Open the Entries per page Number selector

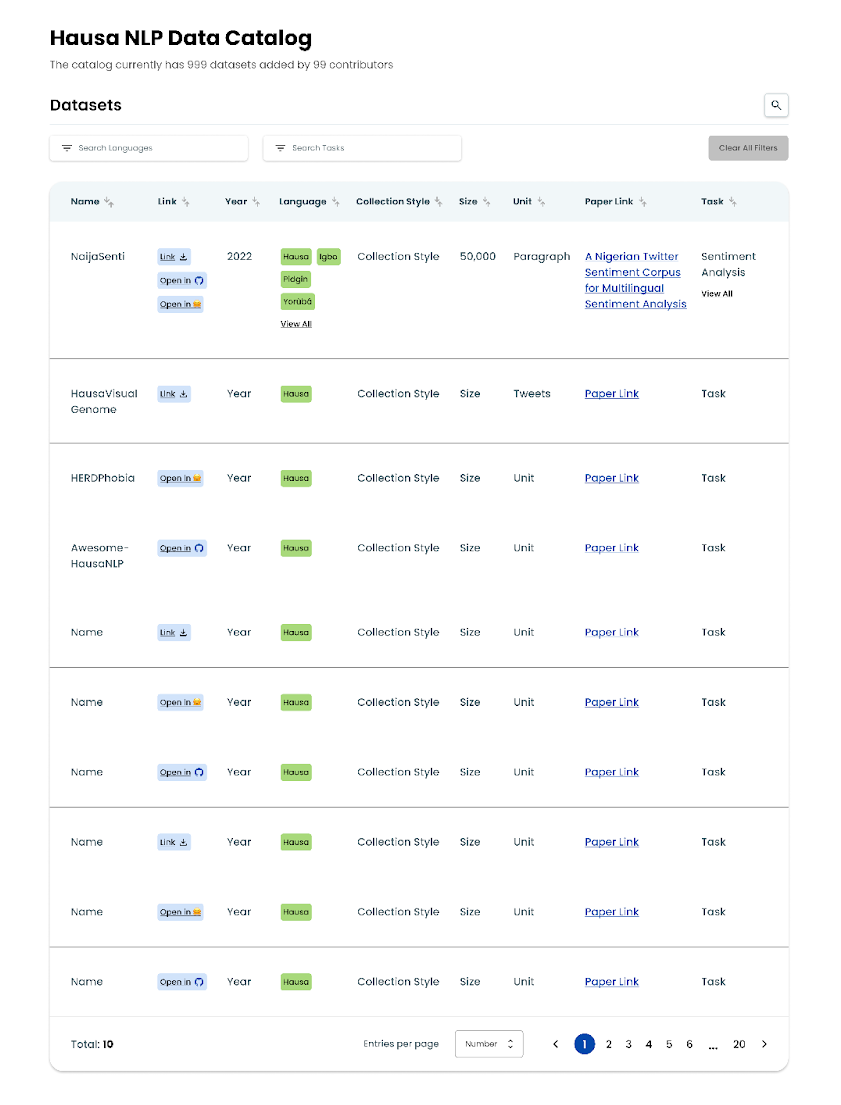coord(489,1043)
